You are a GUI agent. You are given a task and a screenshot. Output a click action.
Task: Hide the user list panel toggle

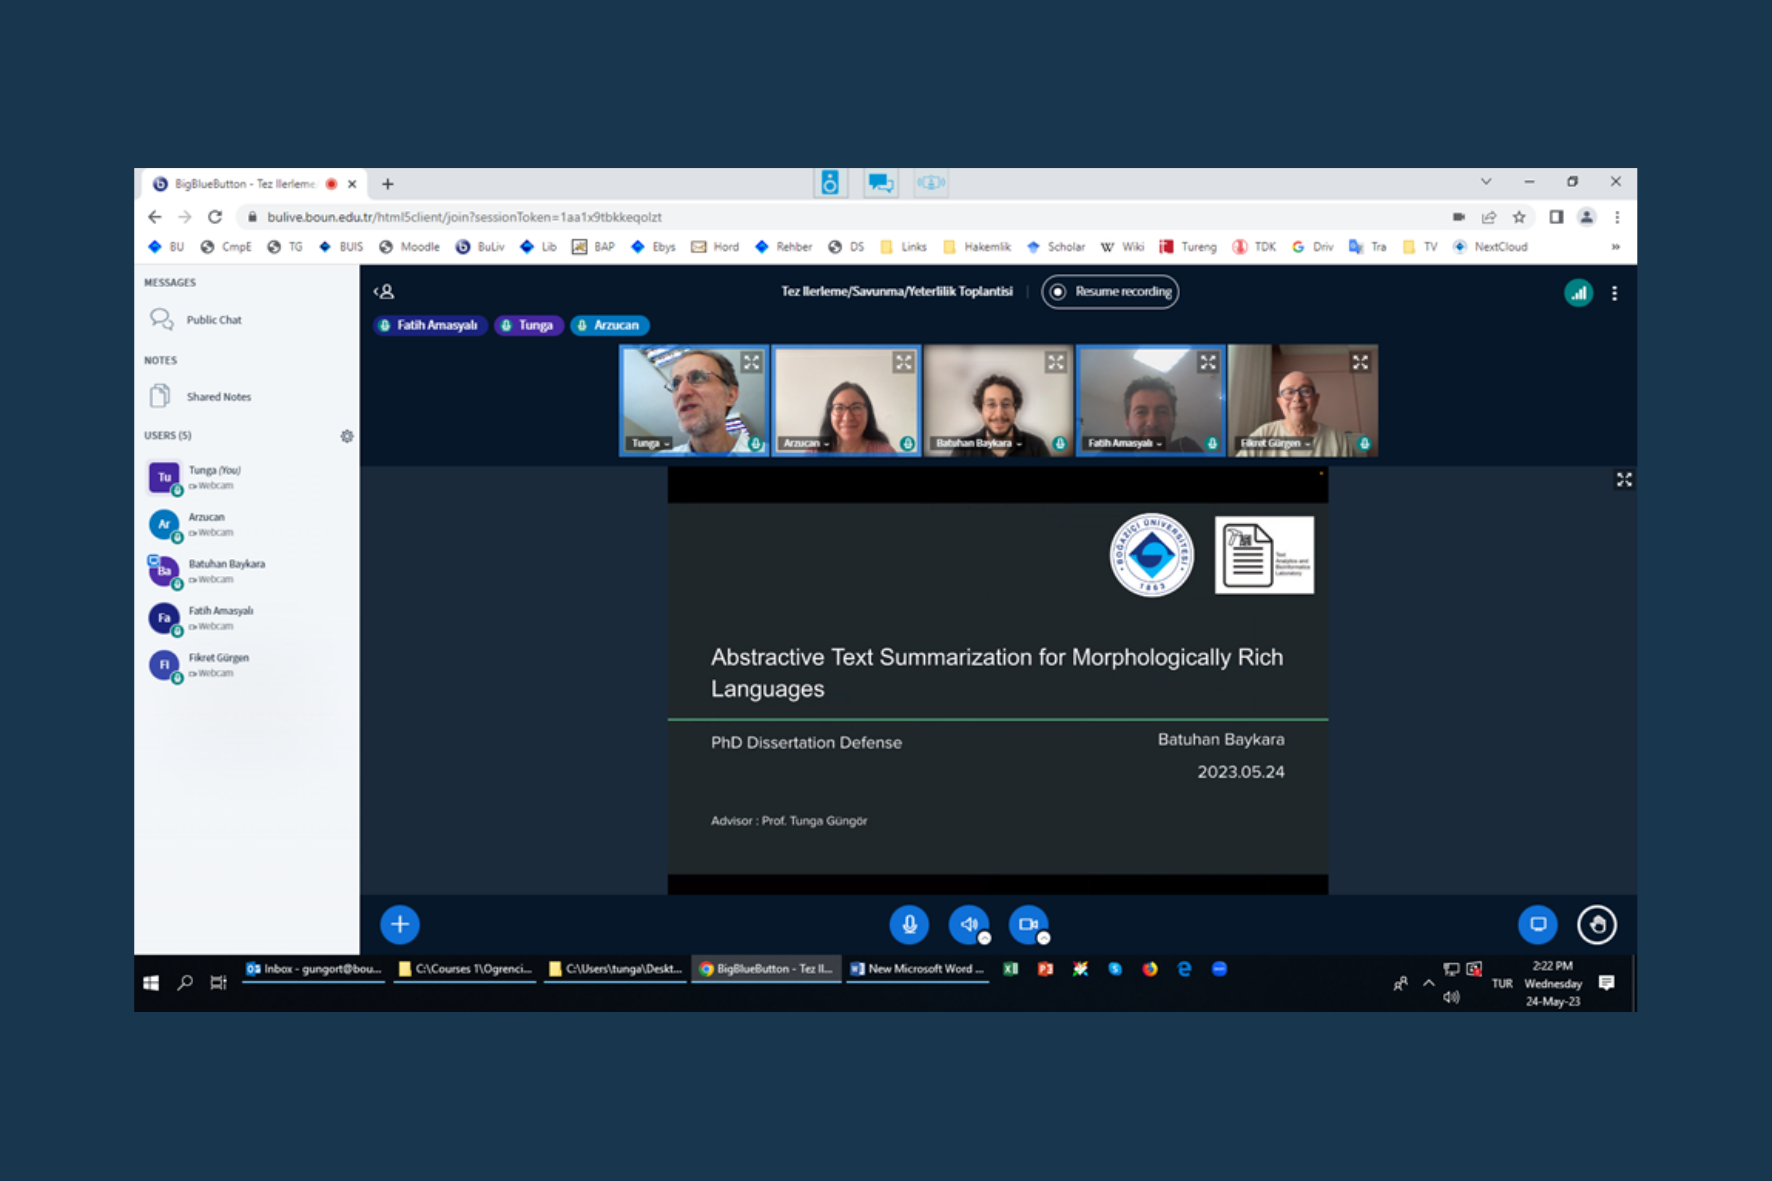[x=384, y=292]
